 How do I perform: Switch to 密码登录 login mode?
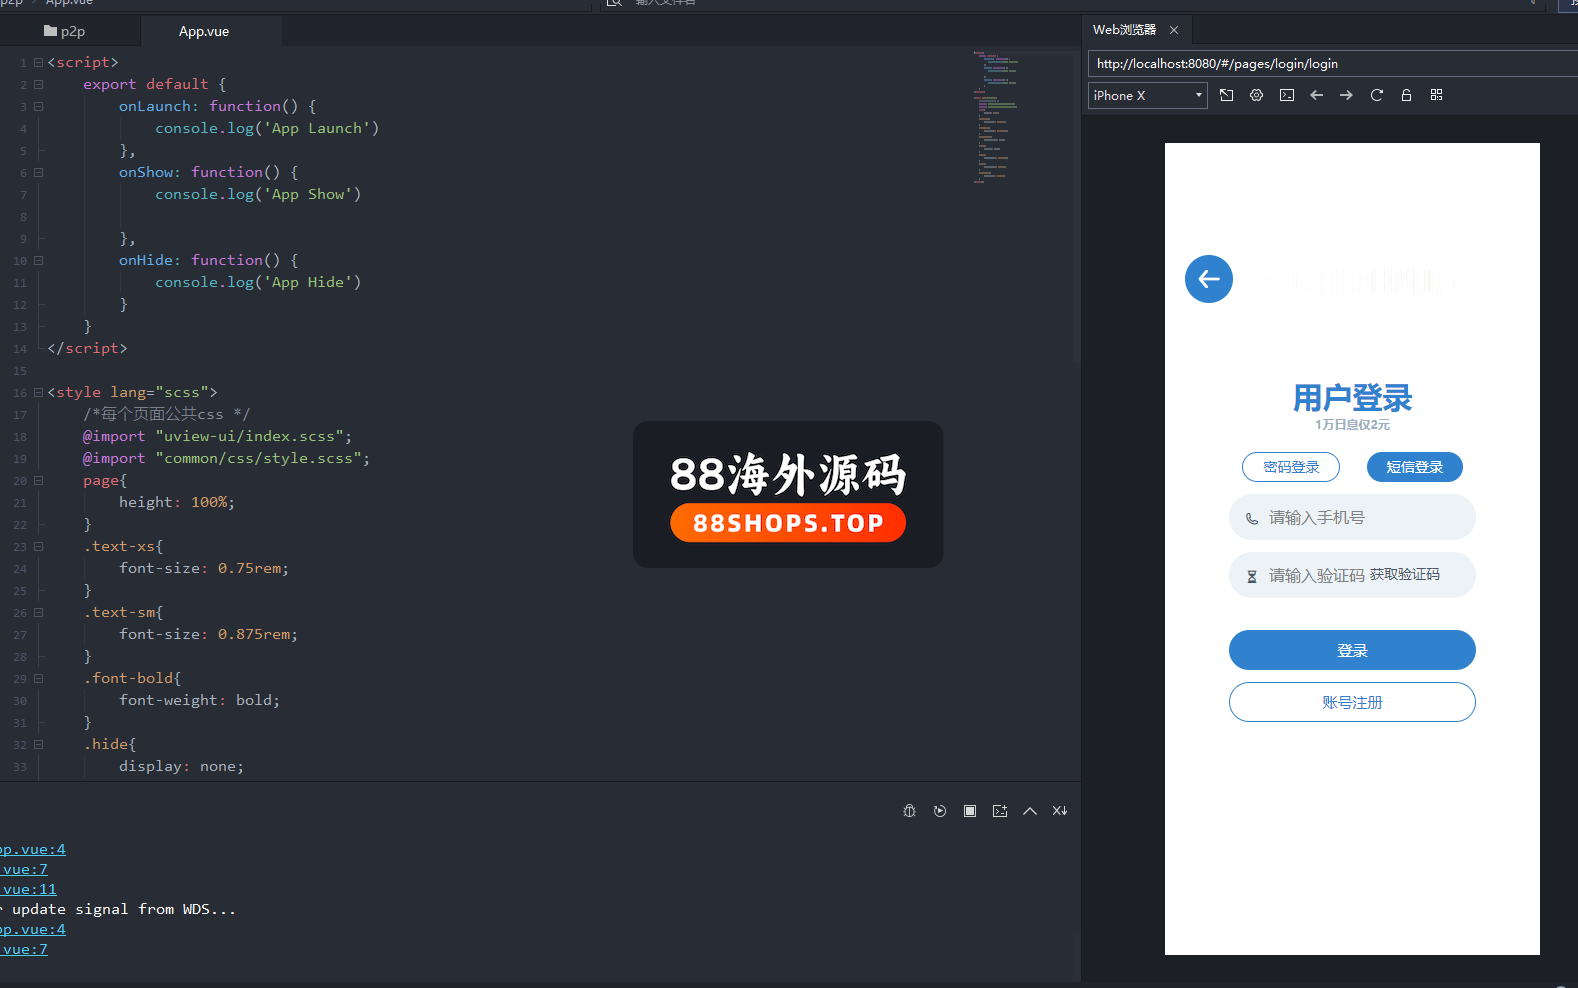coord(1291,467)
